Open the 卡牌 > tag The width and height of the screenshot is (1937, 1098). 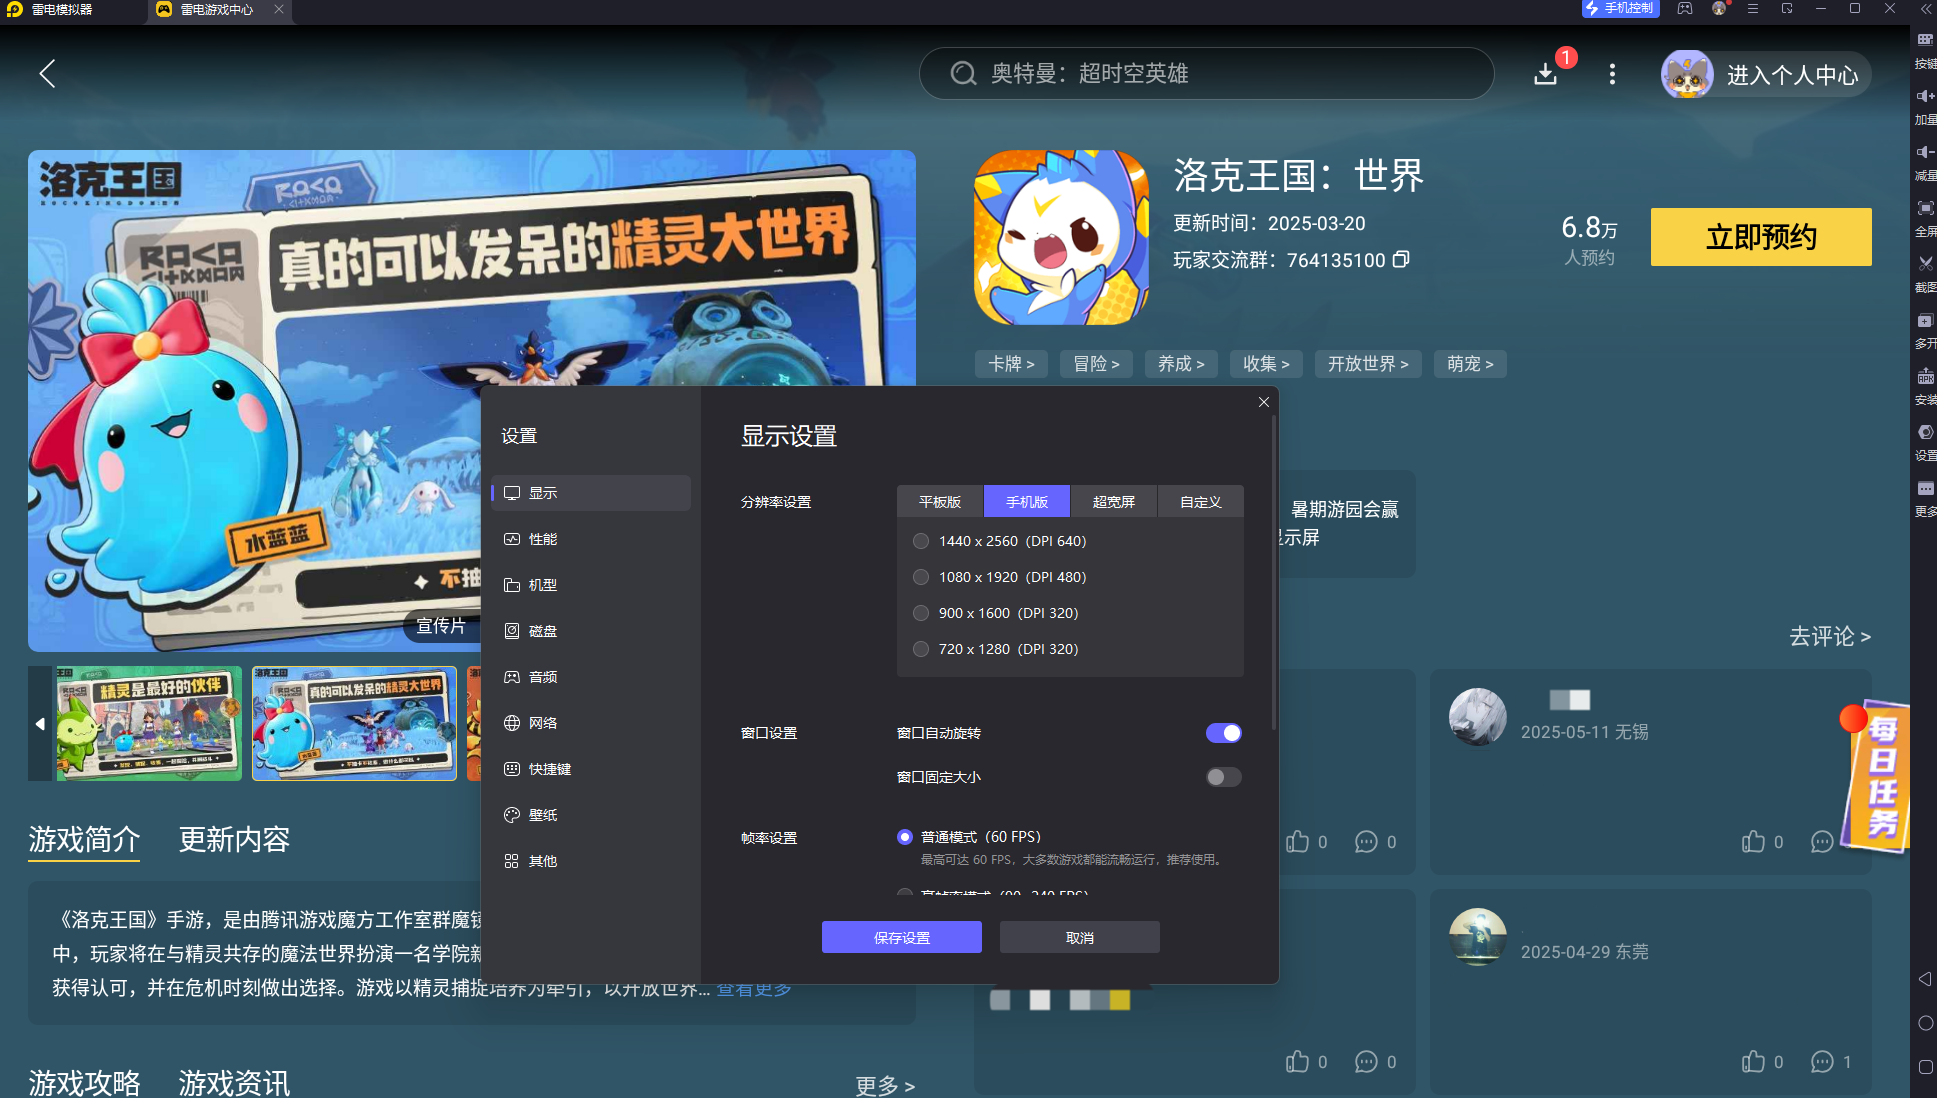tap(1011, 364)
